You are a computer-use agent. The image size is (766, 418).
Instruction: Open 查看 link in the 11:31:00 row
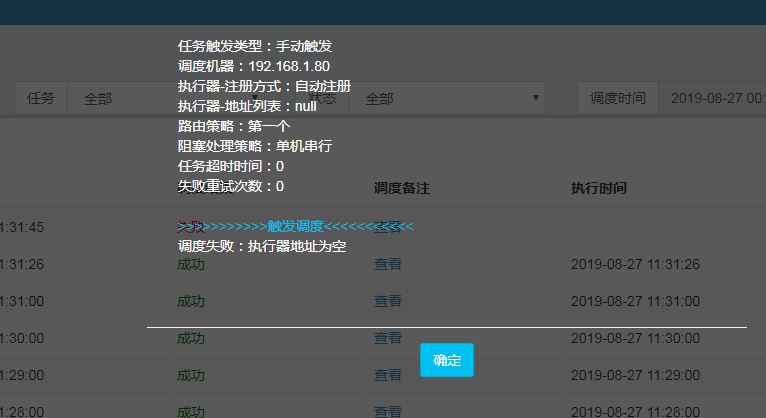[x=388, y=301]
